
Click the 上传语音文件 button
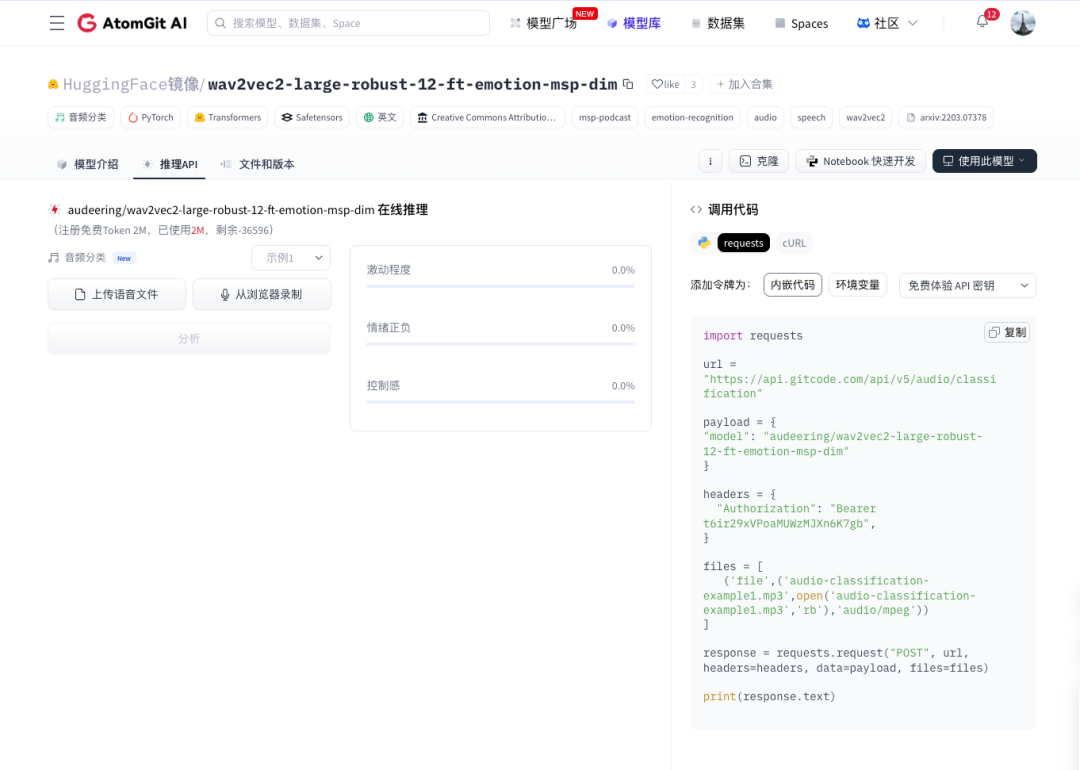(116, 294)
